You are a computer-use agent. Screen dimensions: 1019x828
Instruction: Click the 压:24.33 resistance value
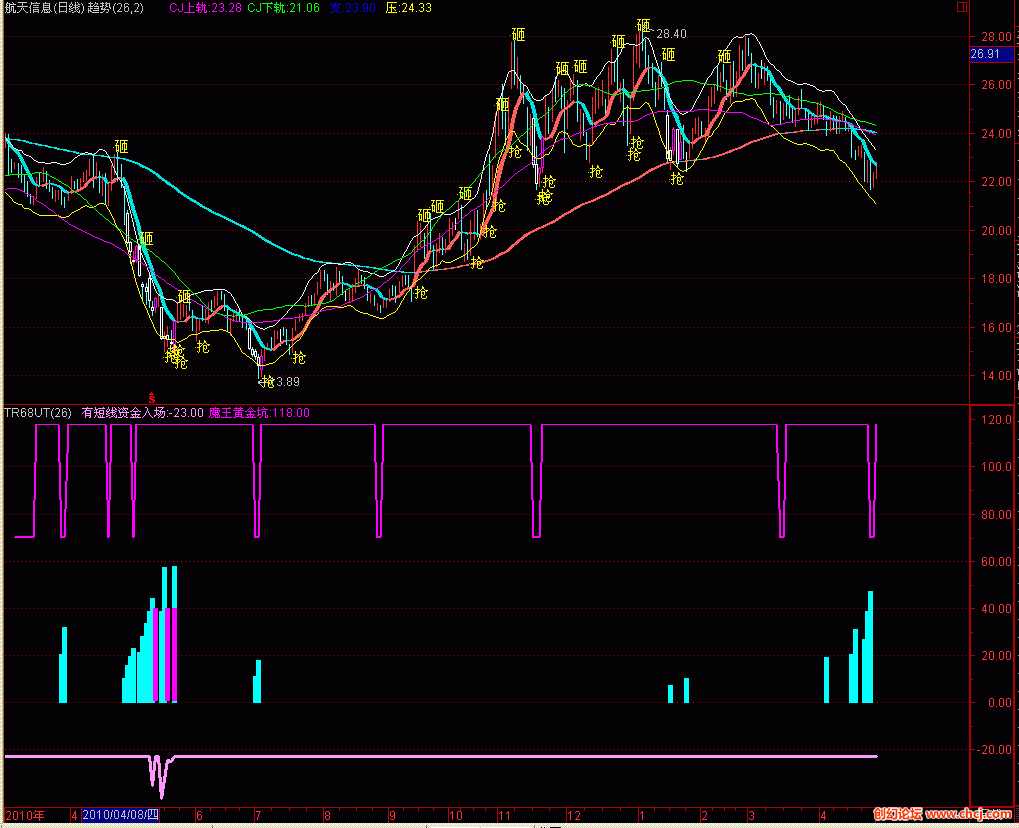coord(409,8)
